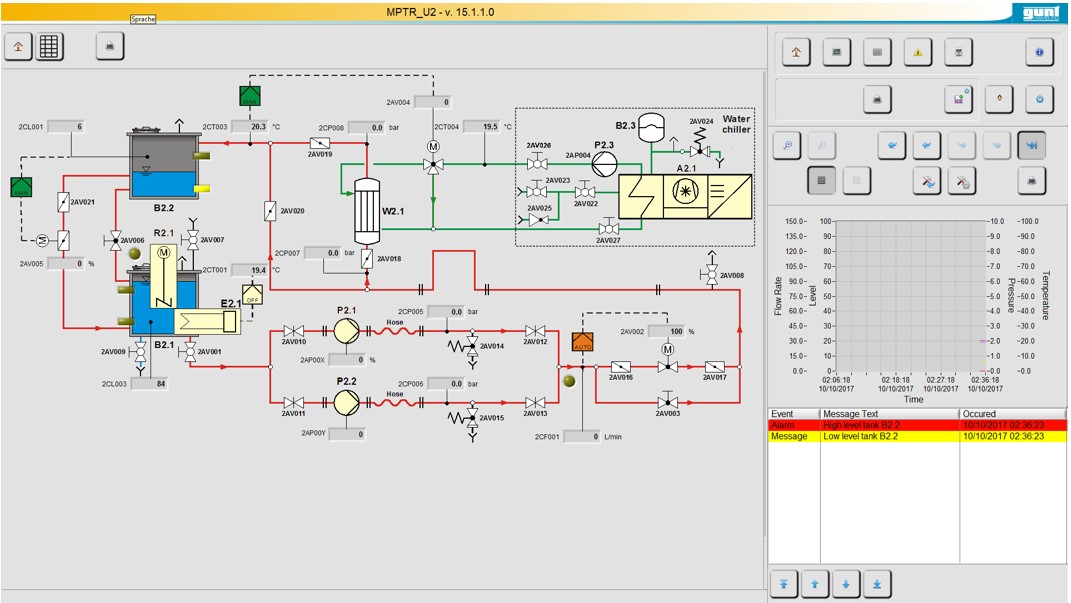Click the power/shutdown button in right panel
This screenshot has width=1071, height=603.
[x=1040, y=98]
